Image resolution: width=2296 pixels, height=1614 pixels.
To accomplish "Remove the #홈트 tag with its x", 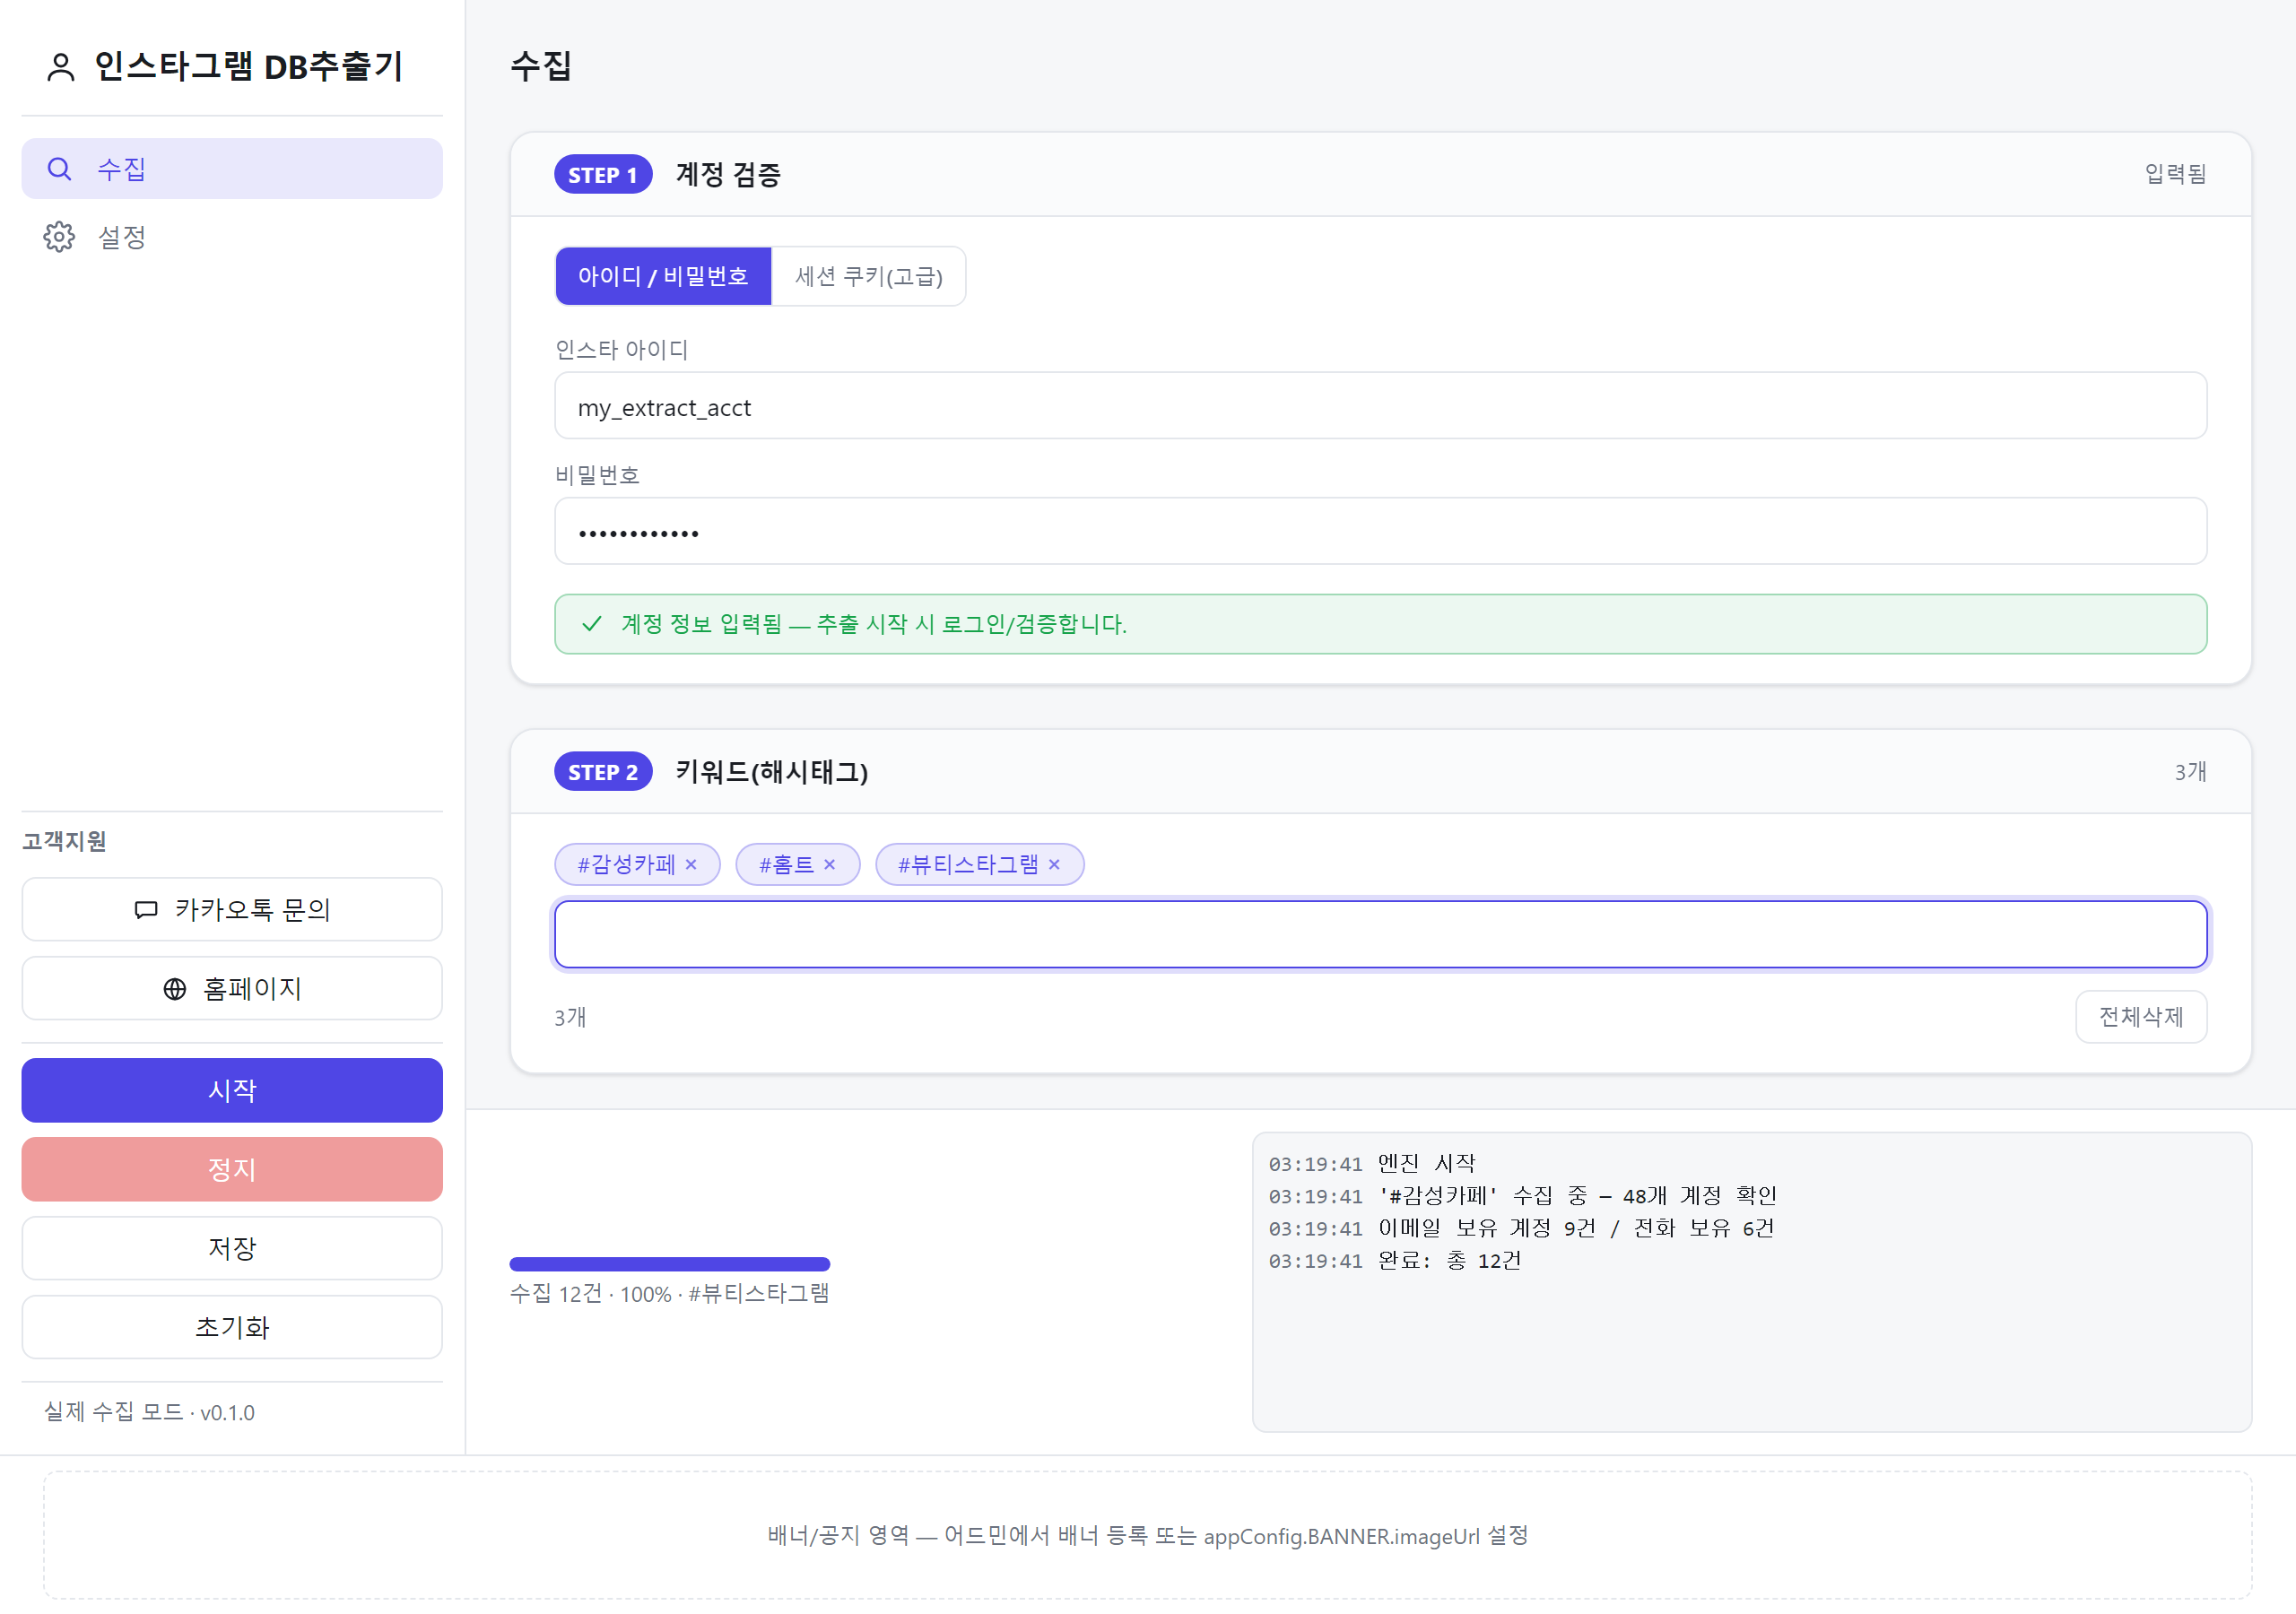I will coord(829,865).
